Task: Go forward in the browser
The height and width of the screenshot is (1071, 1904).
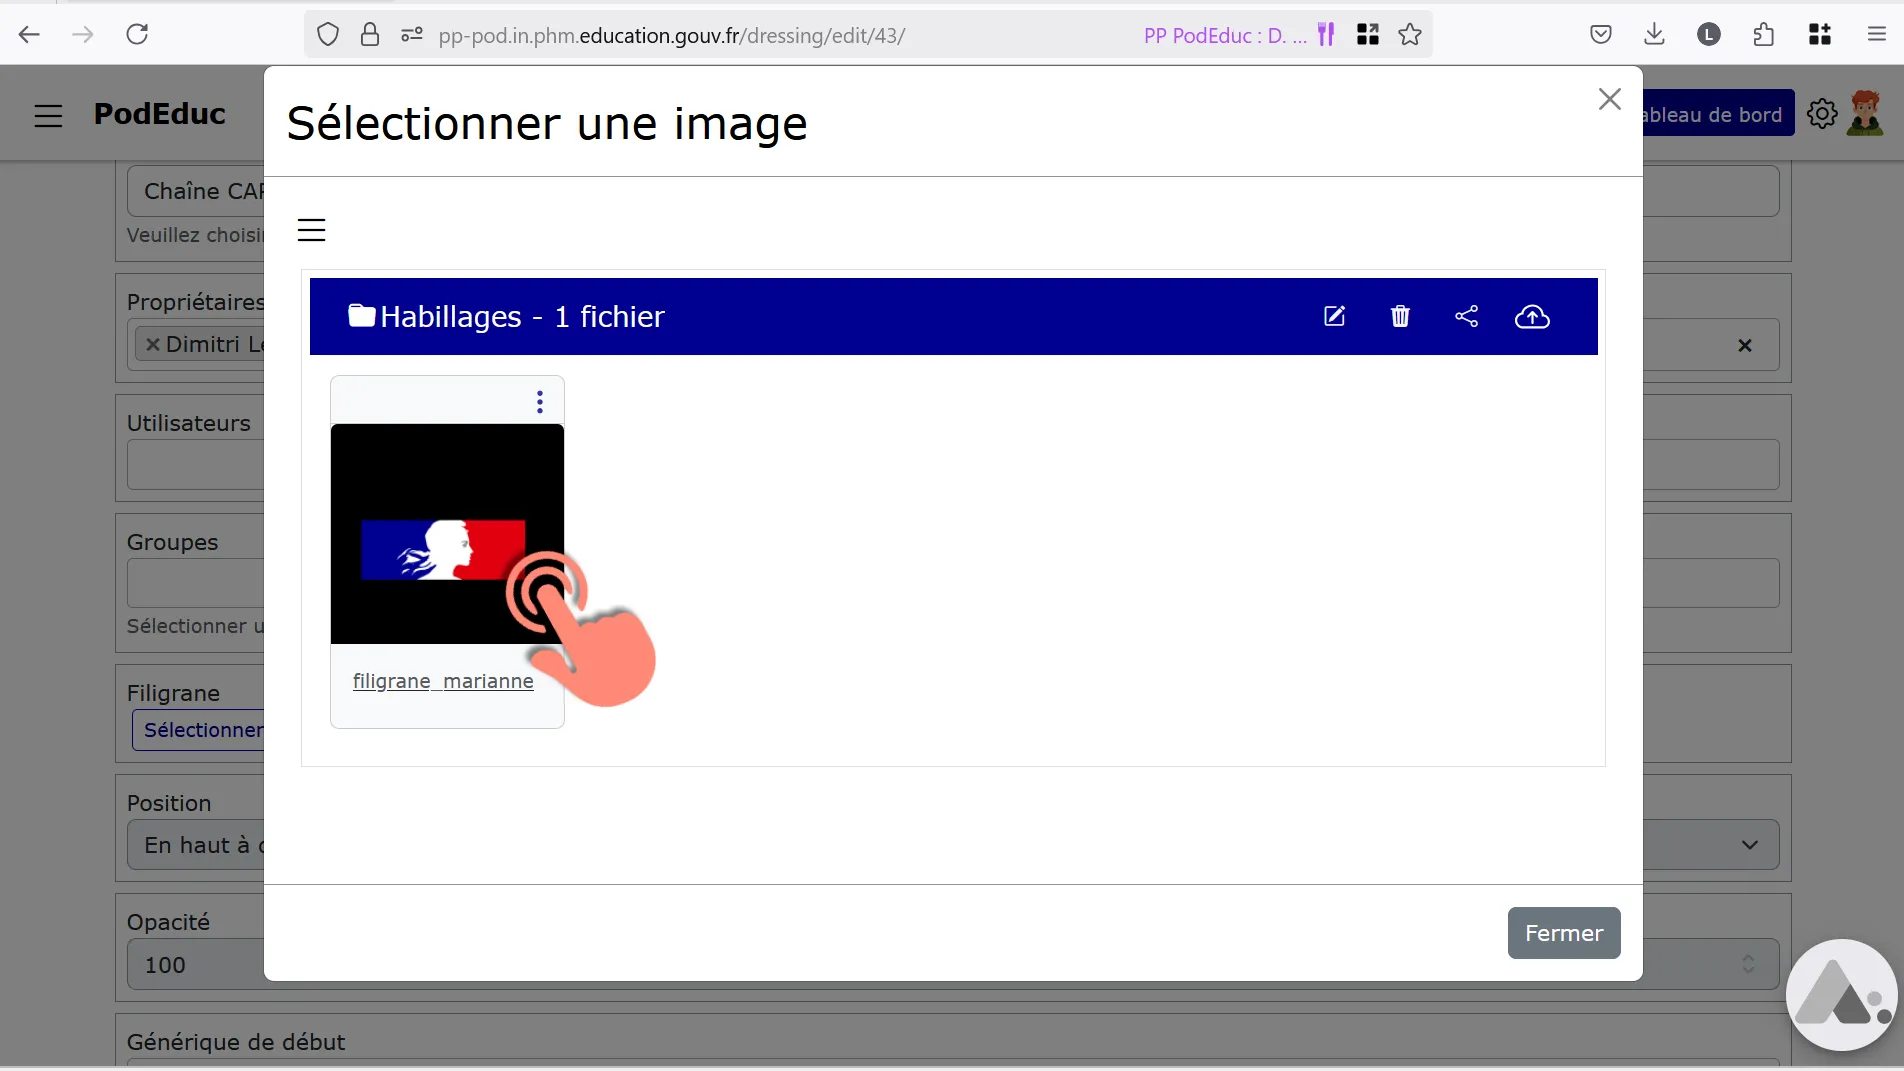Action: tap(83, 34)
